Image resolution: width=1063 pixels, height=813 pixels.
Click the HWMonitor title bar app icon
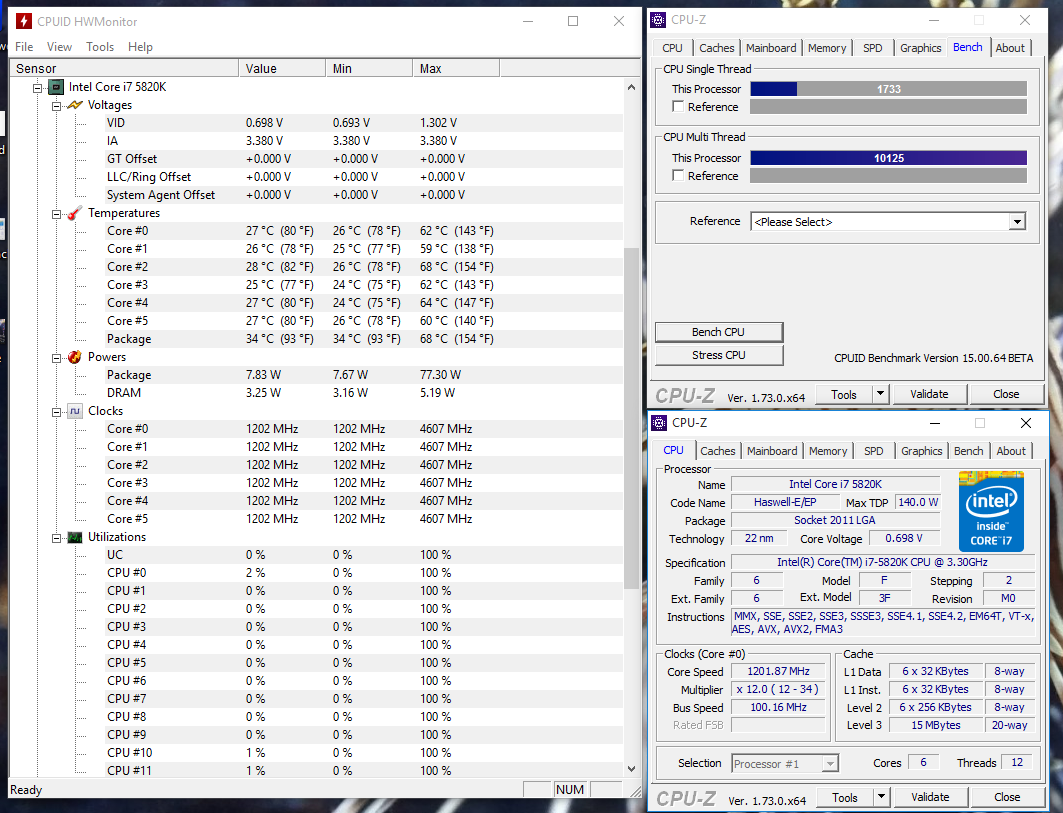pyautogui.click(x=23, y=21)
